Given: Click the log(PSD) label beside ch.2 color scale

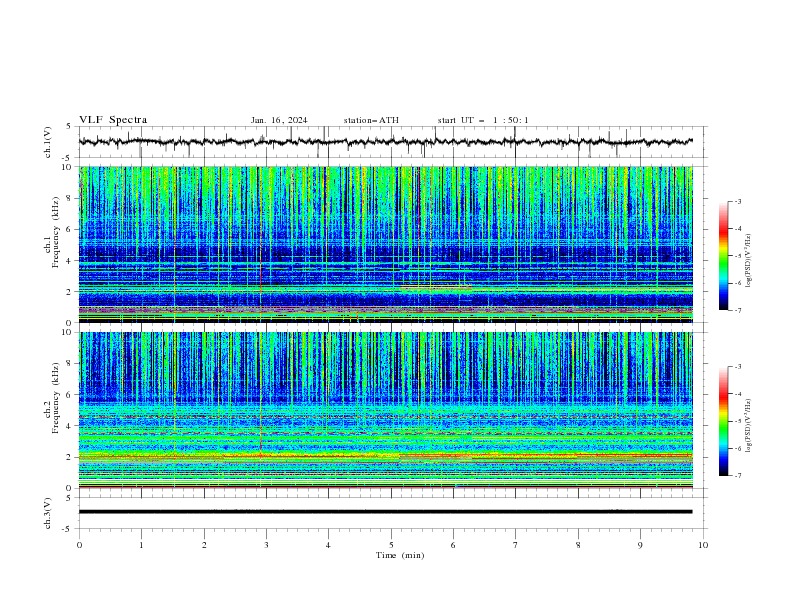Looking at the screenshot, I should tap(748, 426).
